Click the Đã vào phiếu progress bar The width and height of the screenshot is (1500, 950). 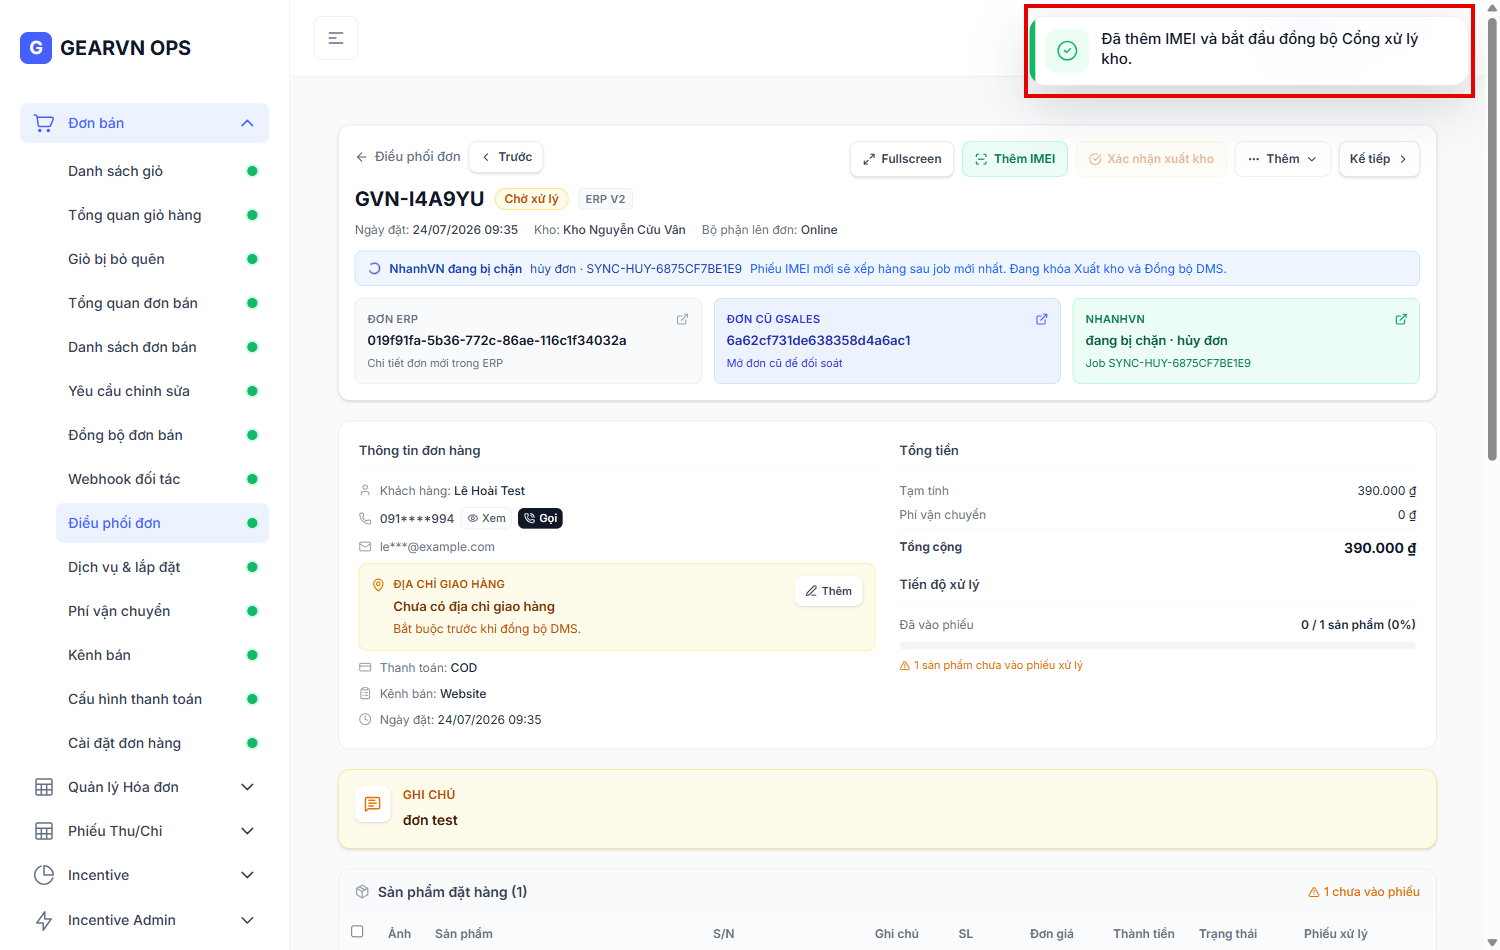1157,646
